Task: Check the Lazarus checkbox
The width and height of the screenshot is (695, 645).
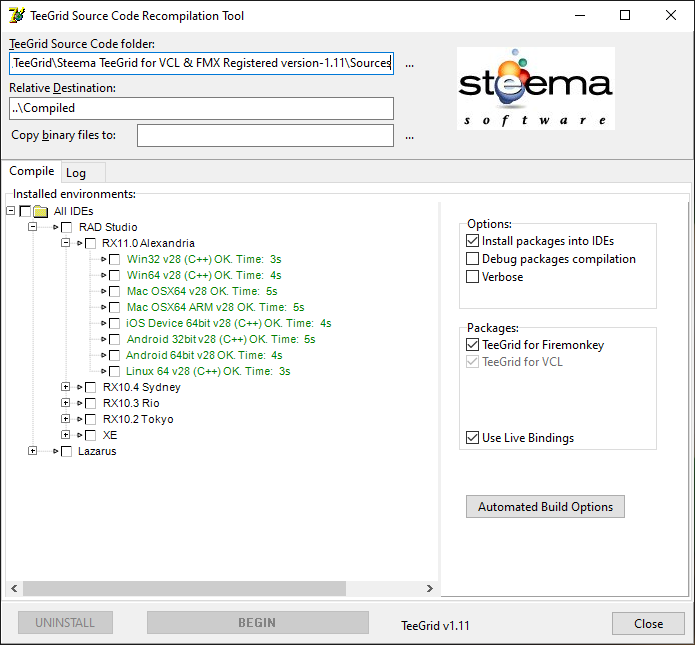Action: (66, 451)
